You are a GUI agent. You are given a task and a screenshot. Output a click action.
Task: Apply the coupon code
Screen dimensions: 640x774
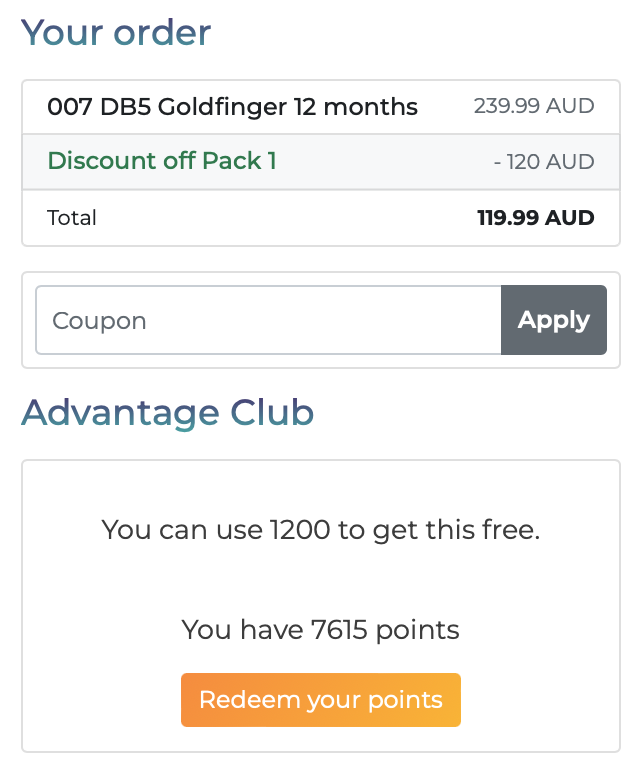click(x=554, y=320)
